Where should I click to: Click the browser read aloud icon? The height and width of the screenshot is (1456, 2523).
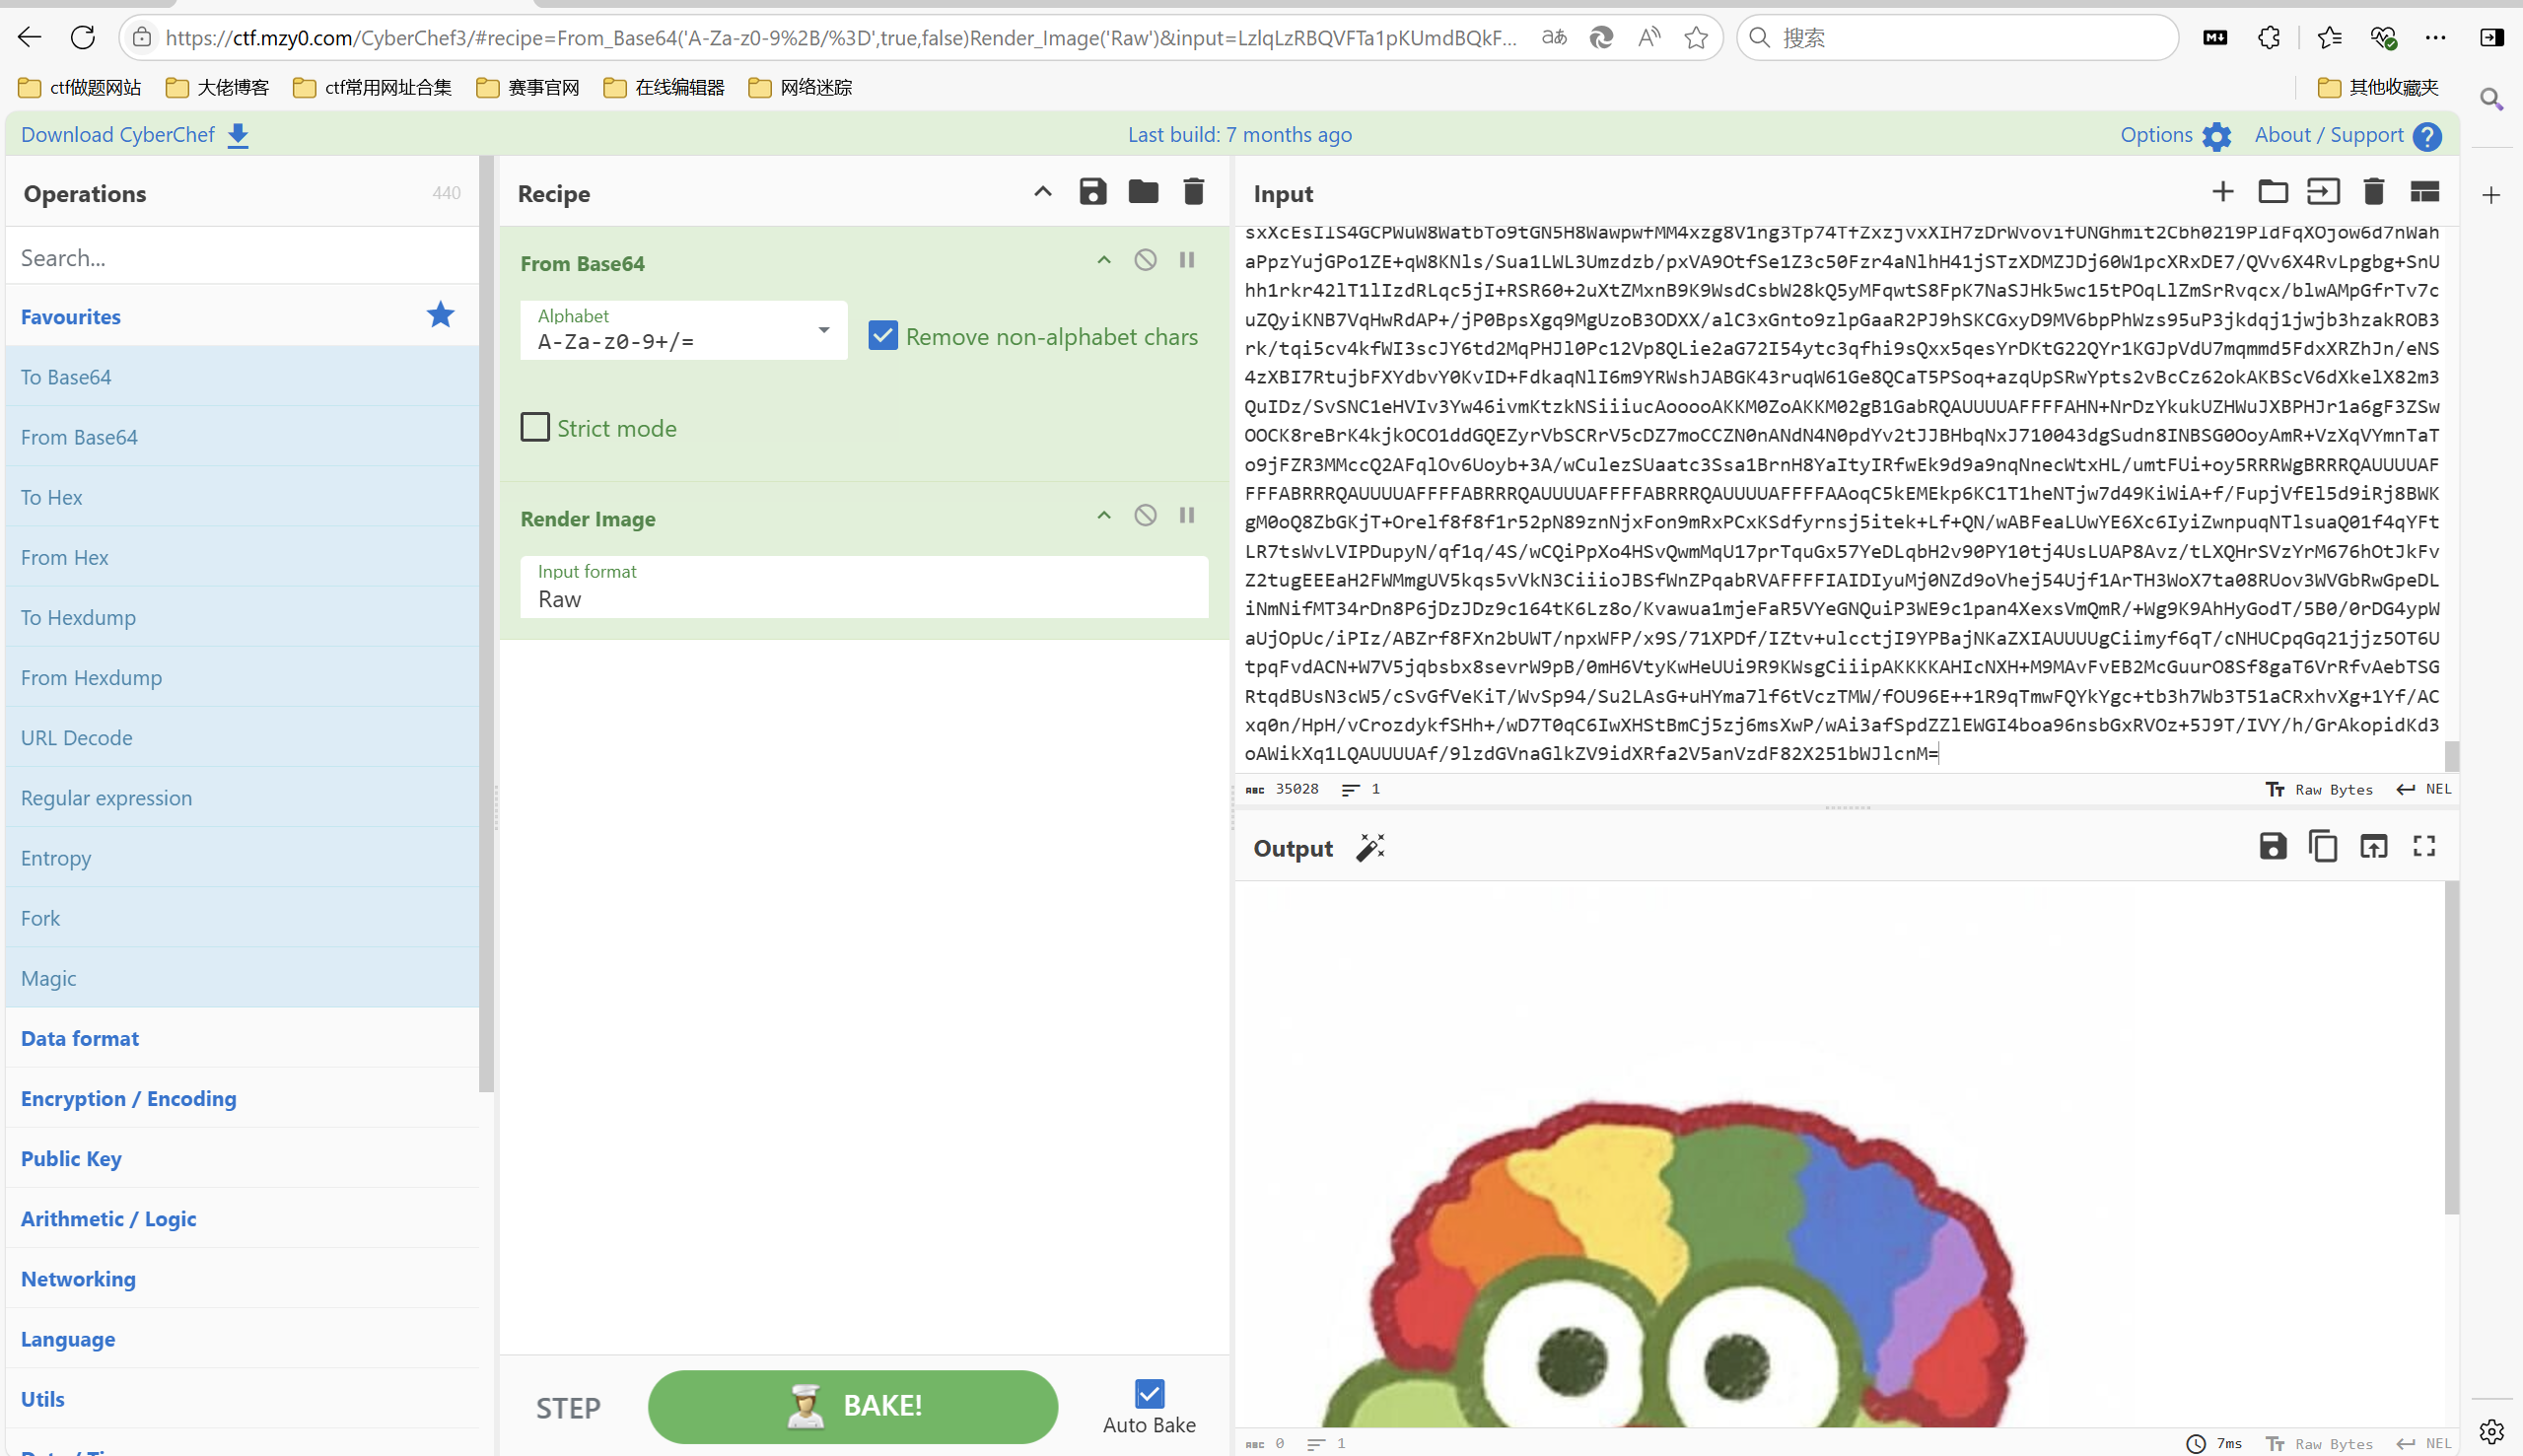[1648, 38]
